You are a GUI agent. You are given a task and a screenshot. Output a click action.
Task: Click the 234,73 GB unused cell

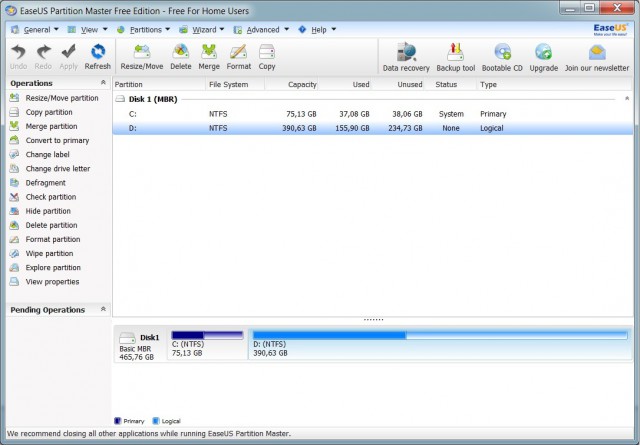click(x=405, y=128)
